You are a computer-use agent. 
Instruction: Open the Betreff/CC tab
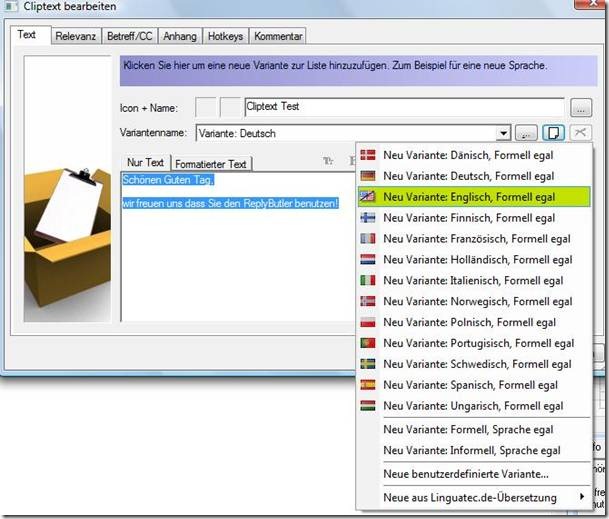click(130, 37)
